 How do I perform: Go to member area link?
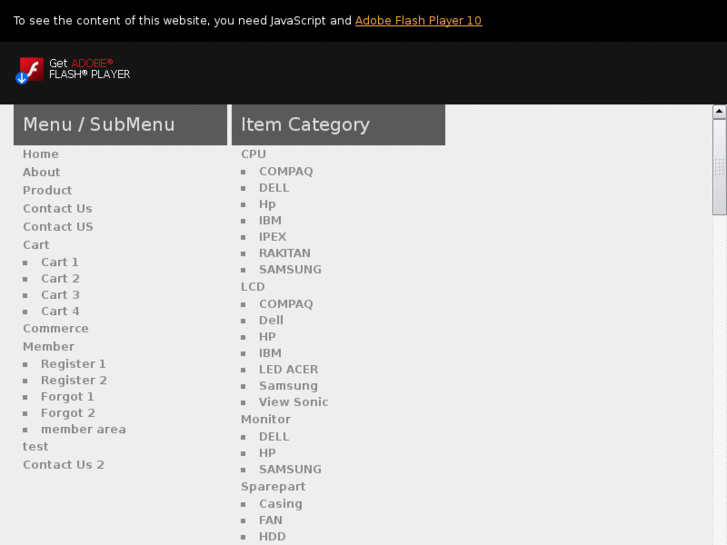pyautogui.click(x=83, y=429)
